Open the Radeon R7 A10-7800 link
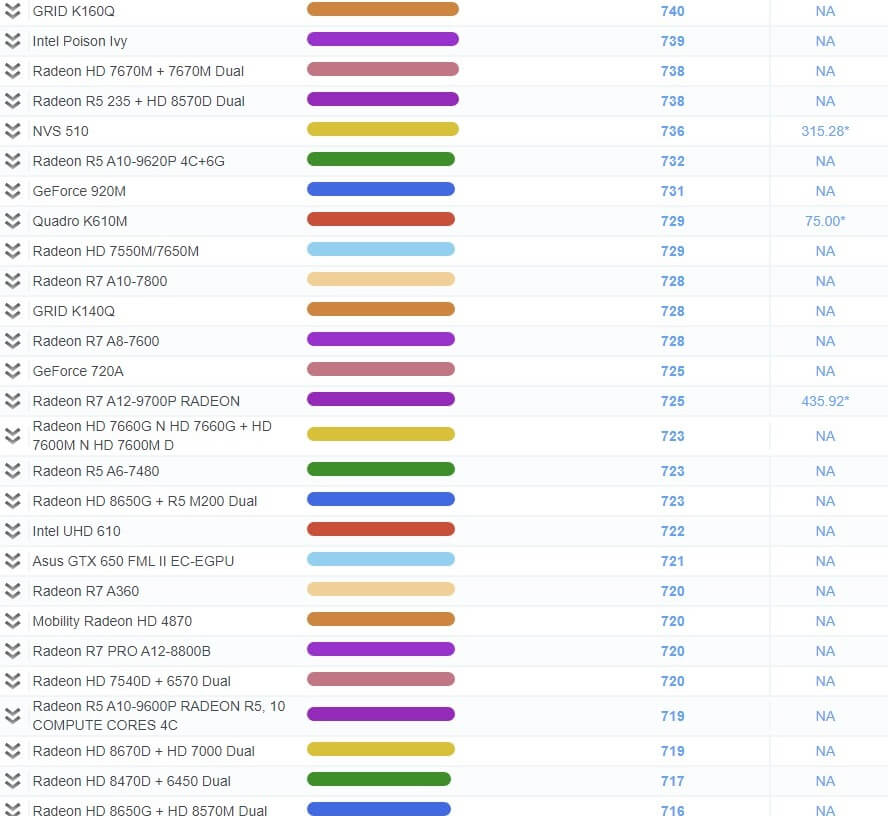Image resolution: width=888 pixels, height=816 pixels. coord(100,281)
